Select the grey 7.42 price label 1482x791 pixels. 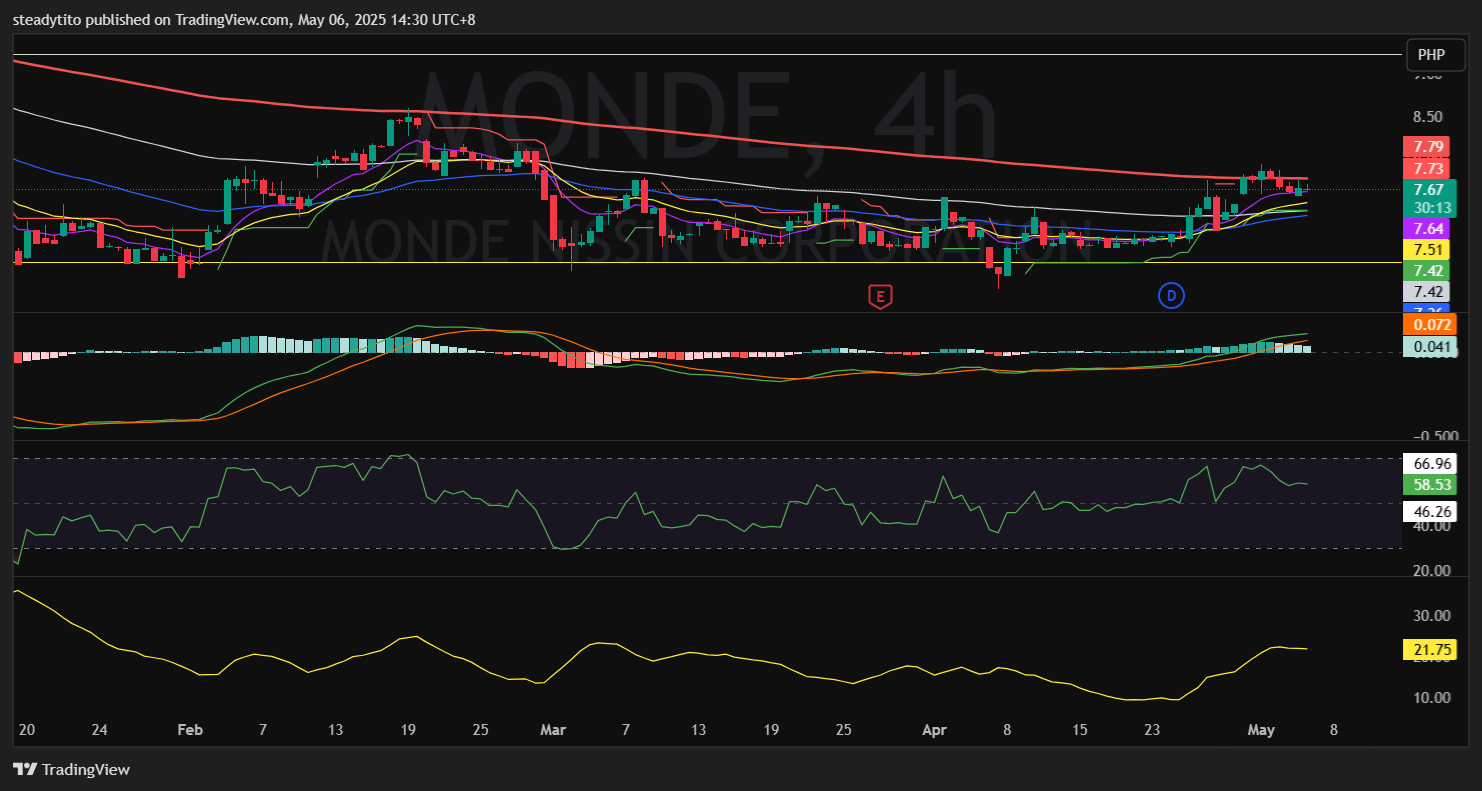click(x=1428, y=292)
